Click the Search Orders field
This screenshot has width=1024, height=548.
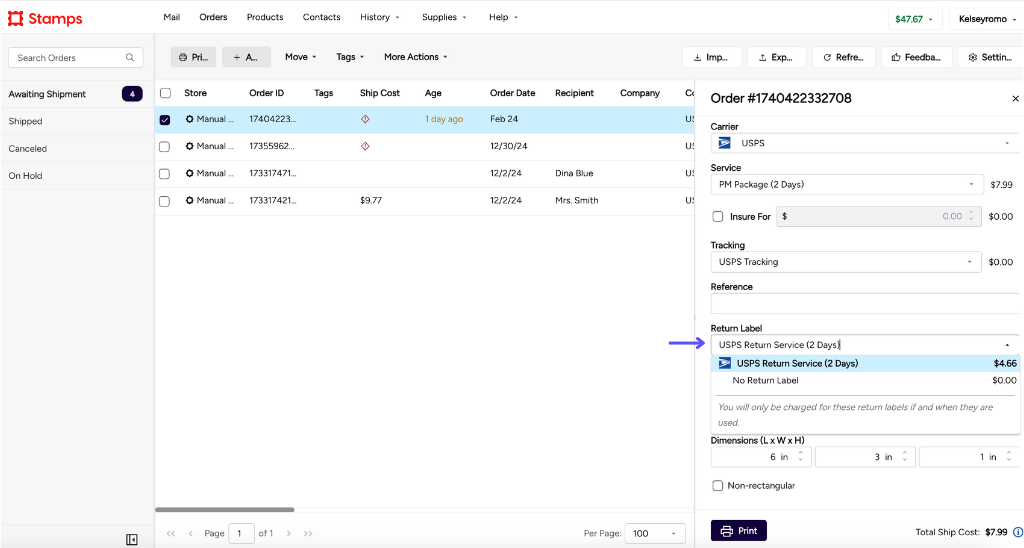76,57
